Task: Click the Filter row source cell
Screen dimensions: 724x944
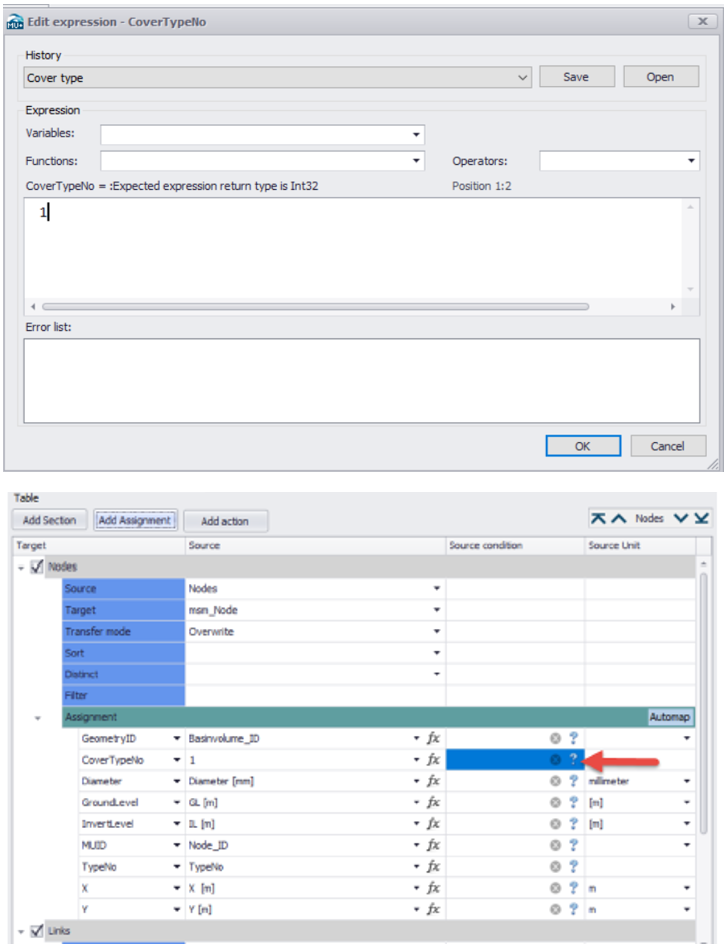Action: [x=315, y=695]
